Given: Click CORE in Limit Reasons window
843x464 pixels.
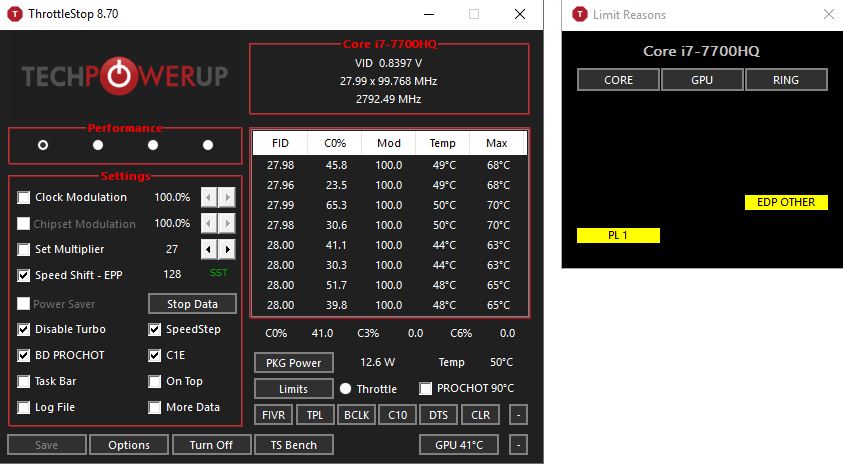Looking at the screenshot, I should 618,80.
